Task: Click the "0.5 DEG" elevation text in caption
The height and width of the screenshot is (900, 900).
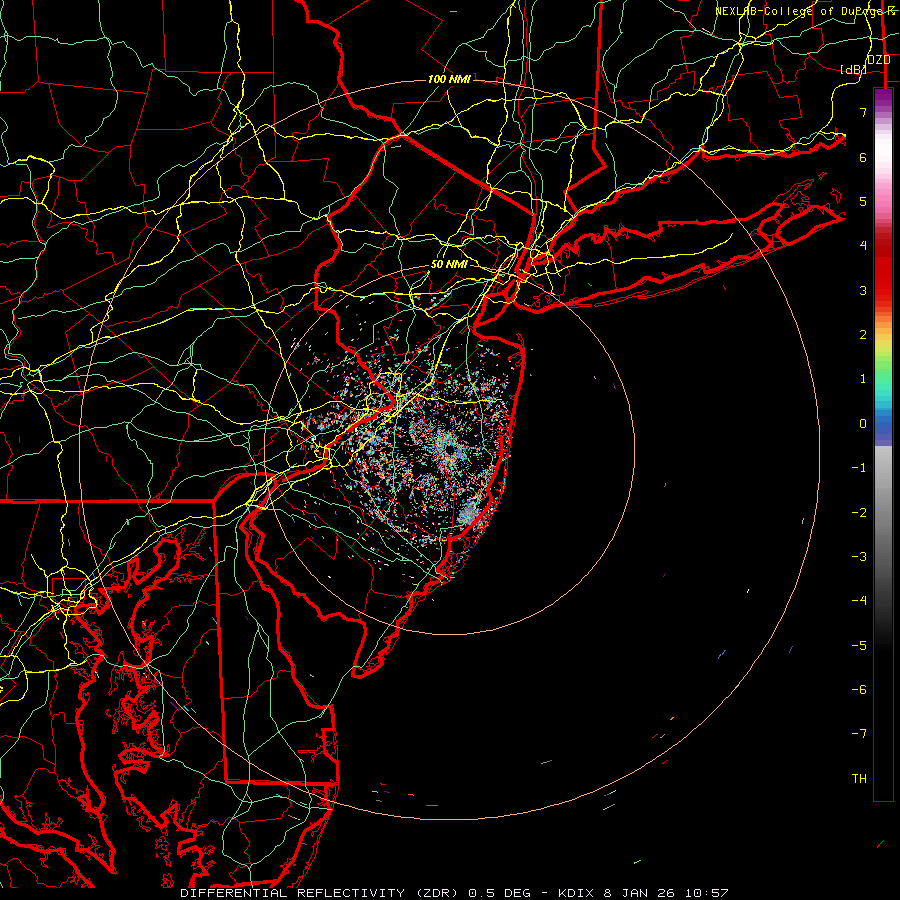Action: pos(500,893)
